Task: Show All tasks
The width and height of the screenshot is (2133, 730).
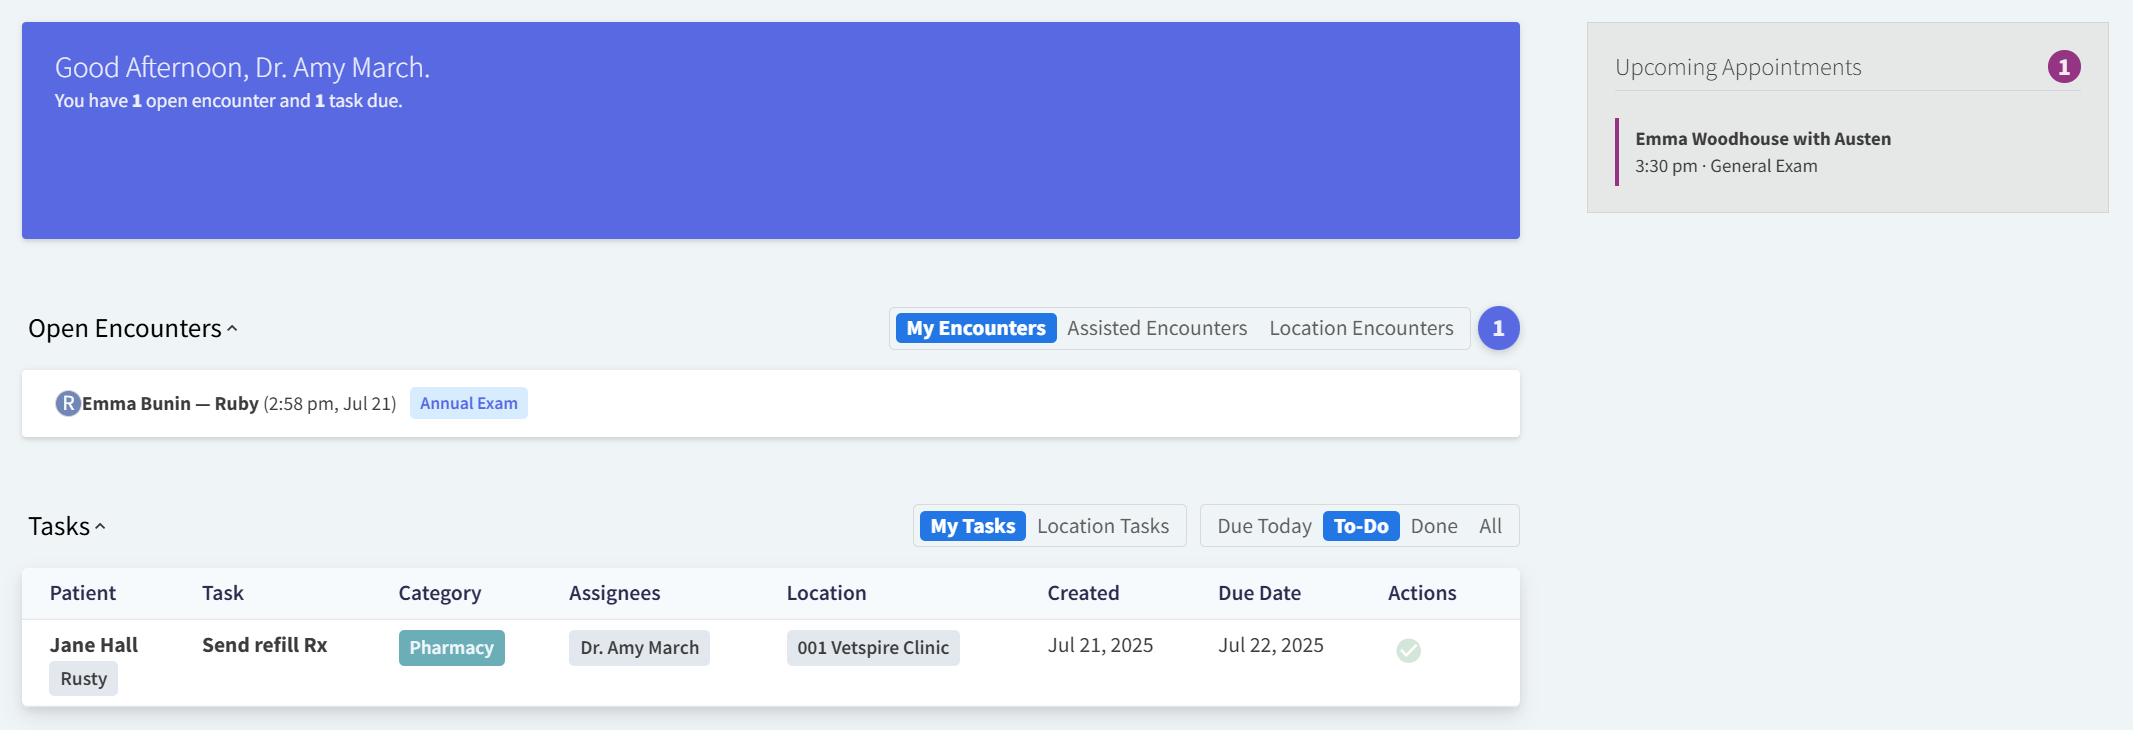Action: click(1490, 526)
